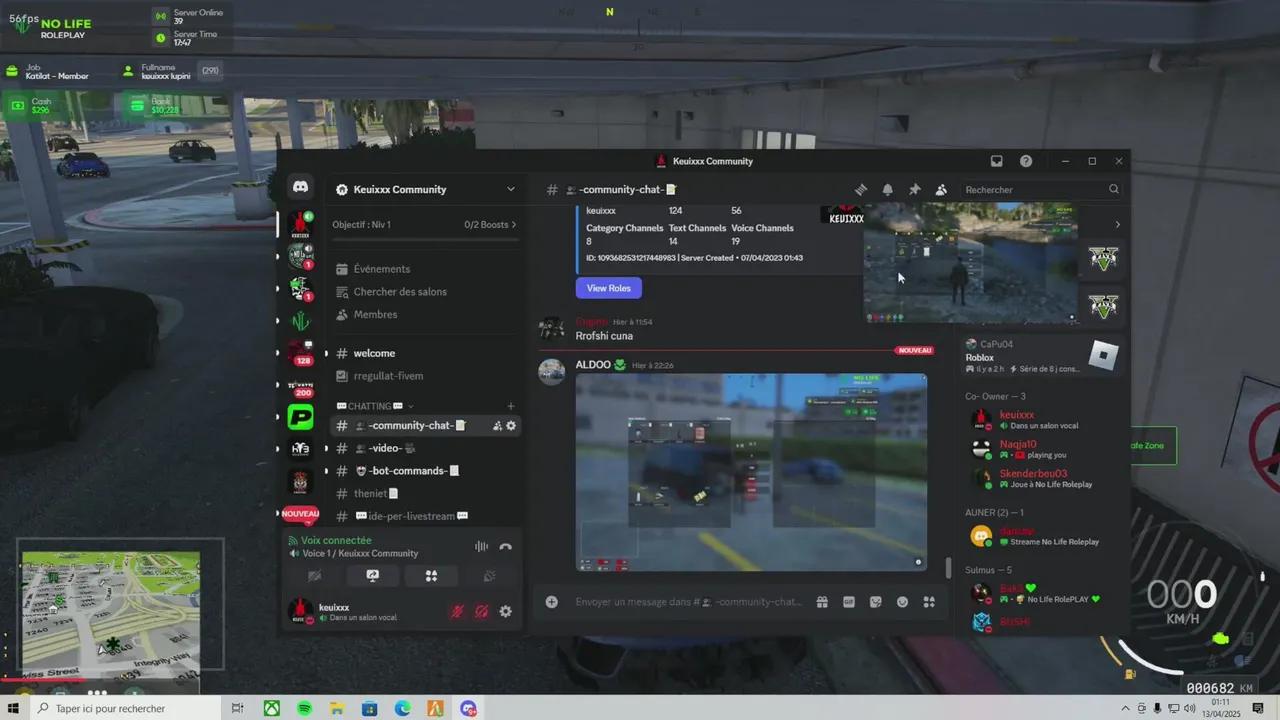The height and width of the screenshot is (720, 1280).
Task: Expand the stream panel right chevron
Action: click(1117, 225)
